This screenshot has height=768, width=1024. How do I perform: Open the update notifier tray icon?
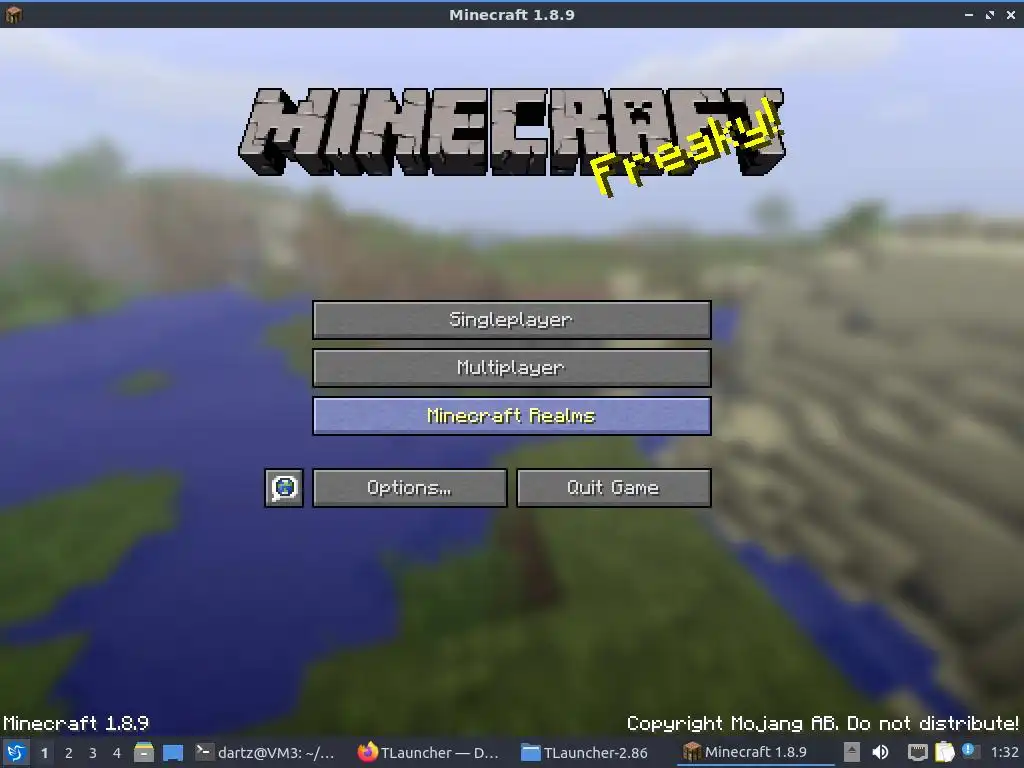coord(970,751)
